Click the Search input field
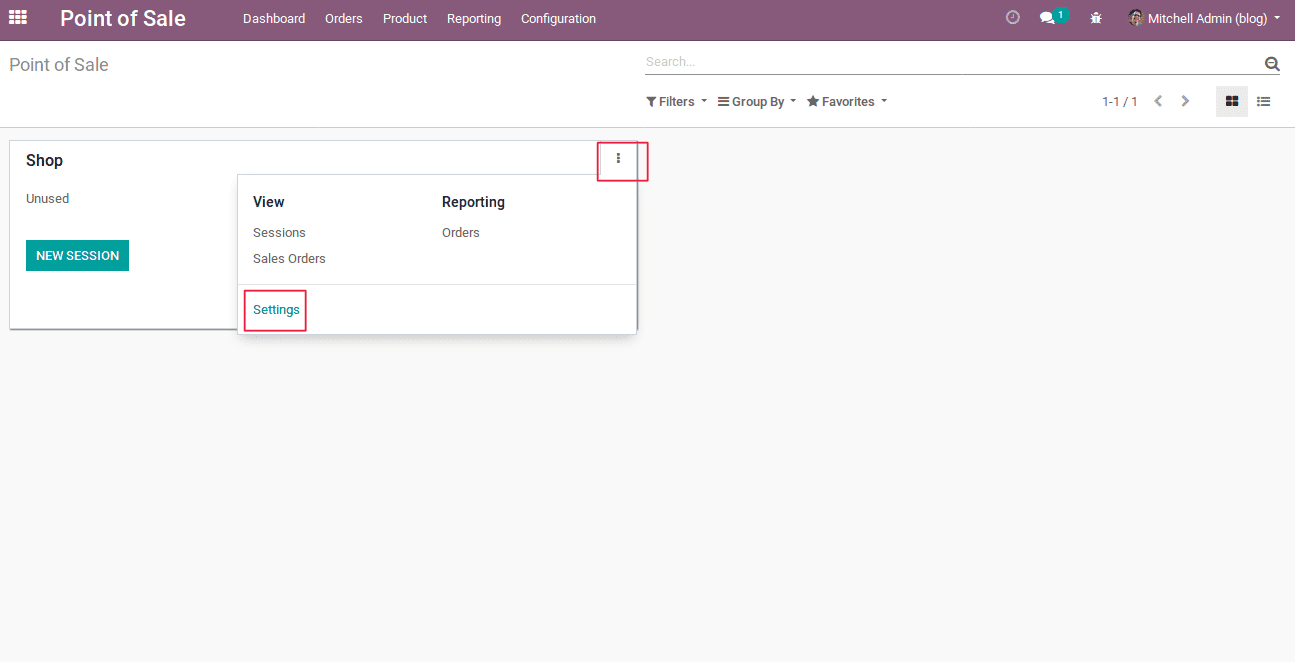Image resolution: width=1295 pixels, height=662 pixels. click(x=953, y=62)
